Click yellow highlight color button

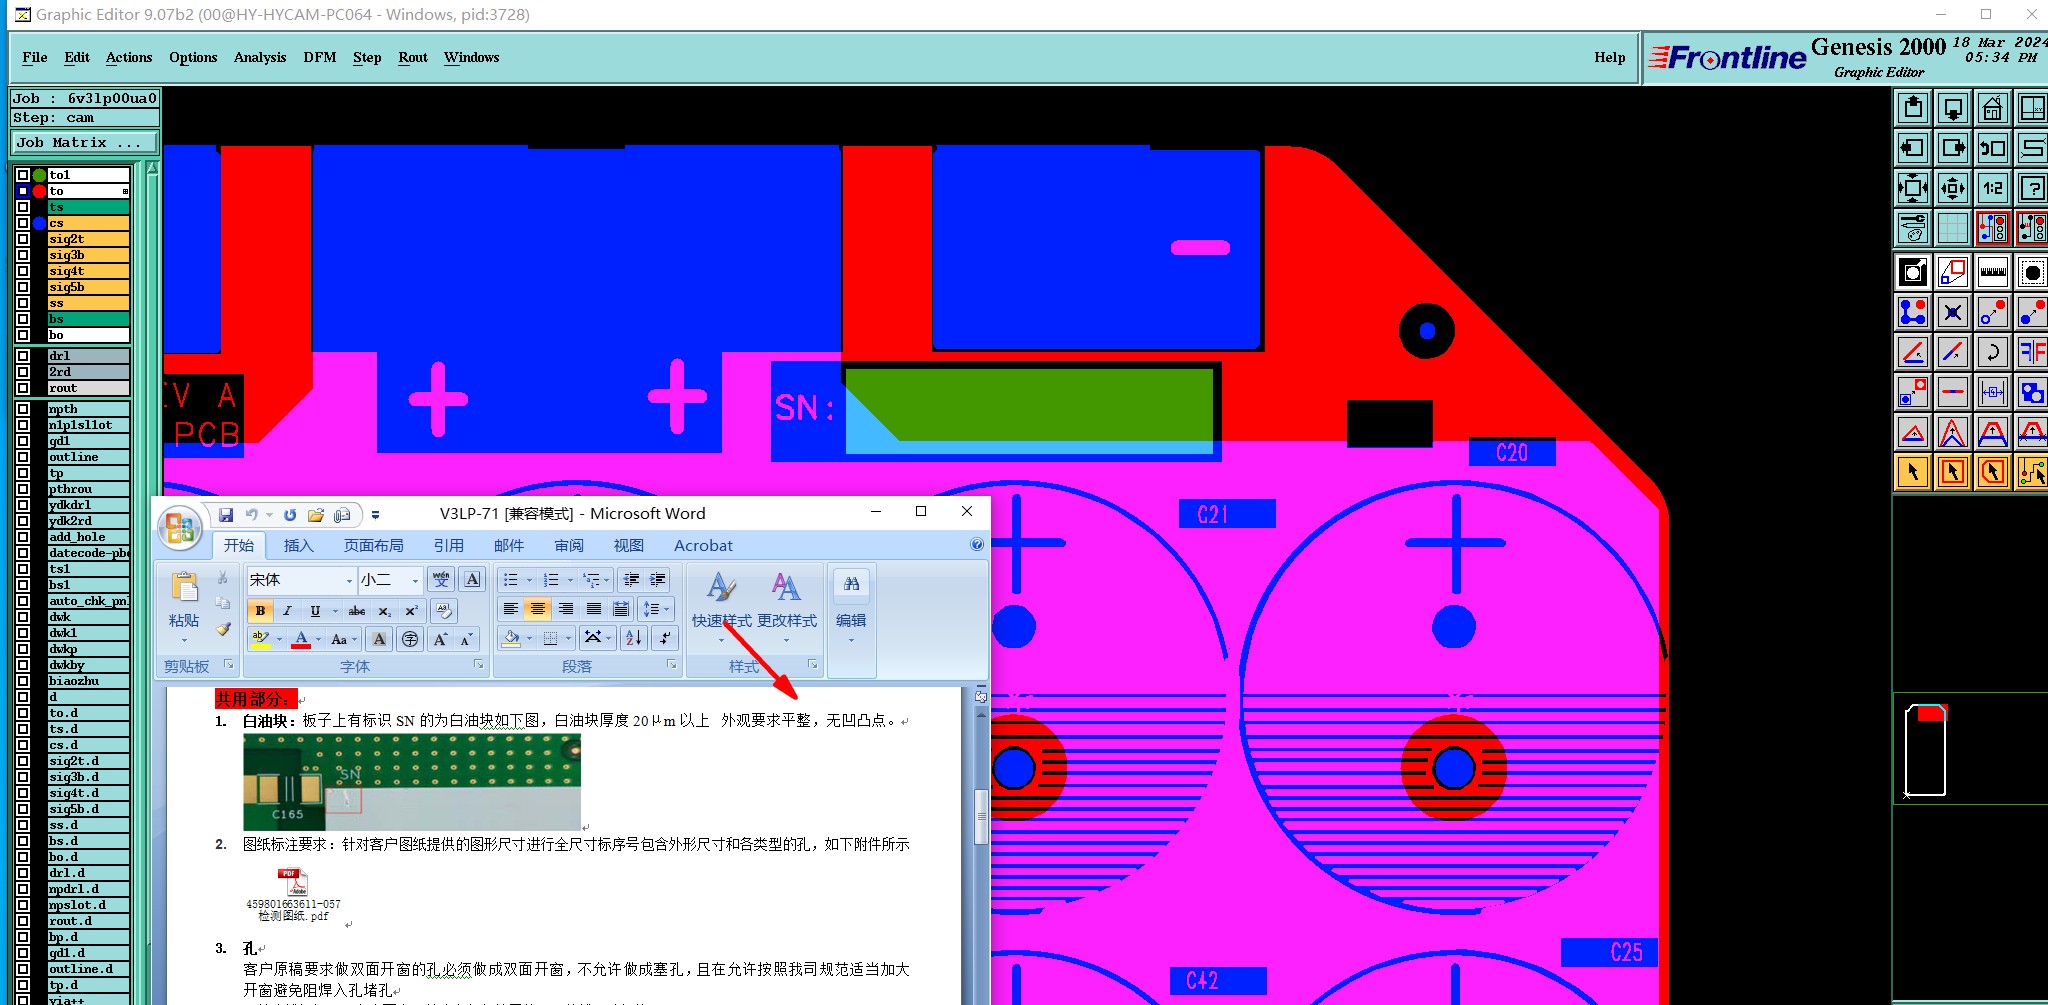[x=261, y=639]
